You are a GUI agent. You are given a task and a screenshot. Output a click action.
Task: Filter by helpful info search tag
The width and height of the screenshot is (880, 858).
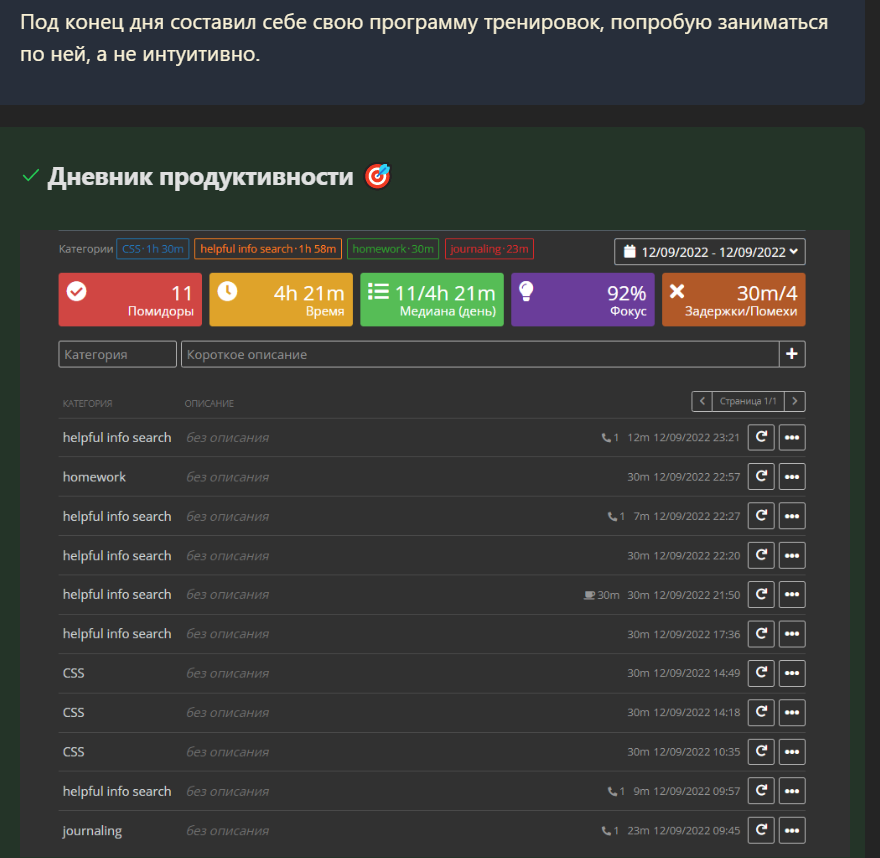[268, 249]
